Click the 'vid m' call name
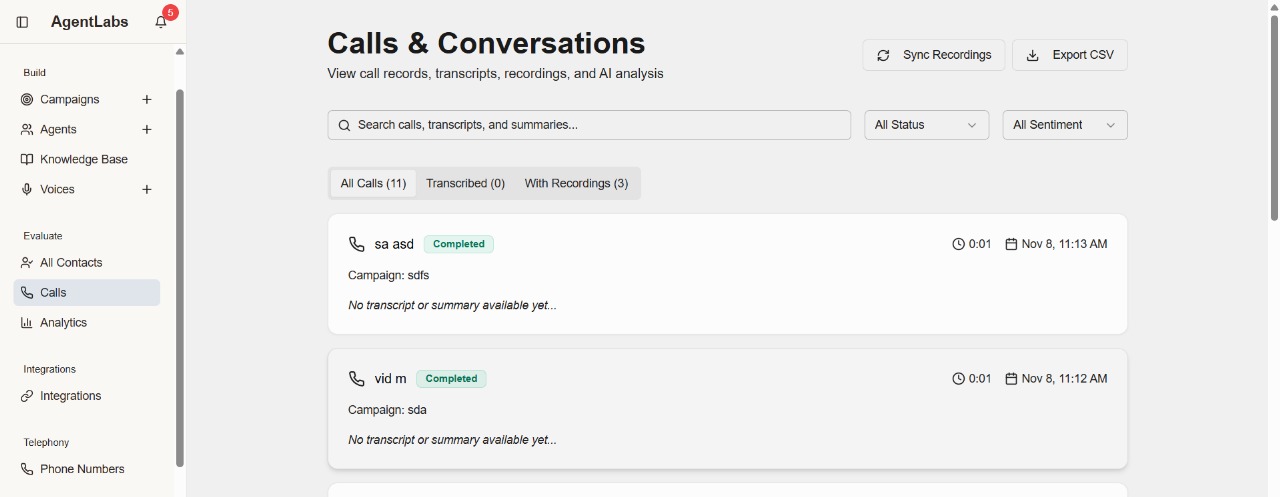1280x497 pixels. [391, 379]
